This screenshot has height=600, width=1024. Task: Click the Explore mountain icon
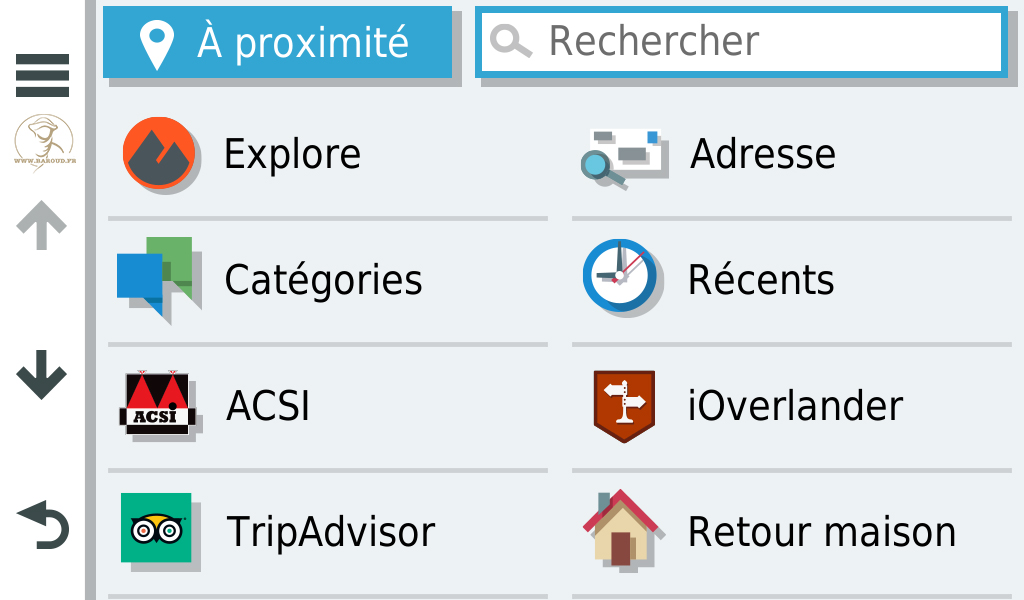point(159,153)
